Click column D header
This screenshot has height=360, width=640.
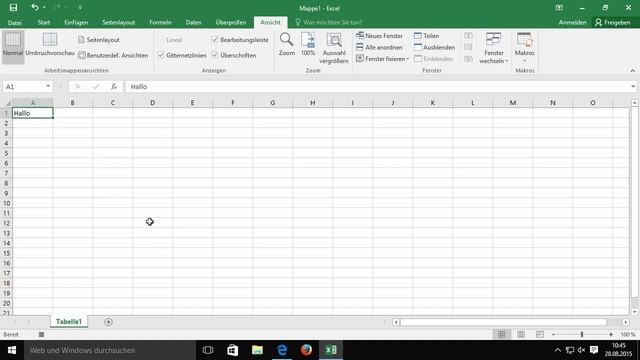pos(152,103)
